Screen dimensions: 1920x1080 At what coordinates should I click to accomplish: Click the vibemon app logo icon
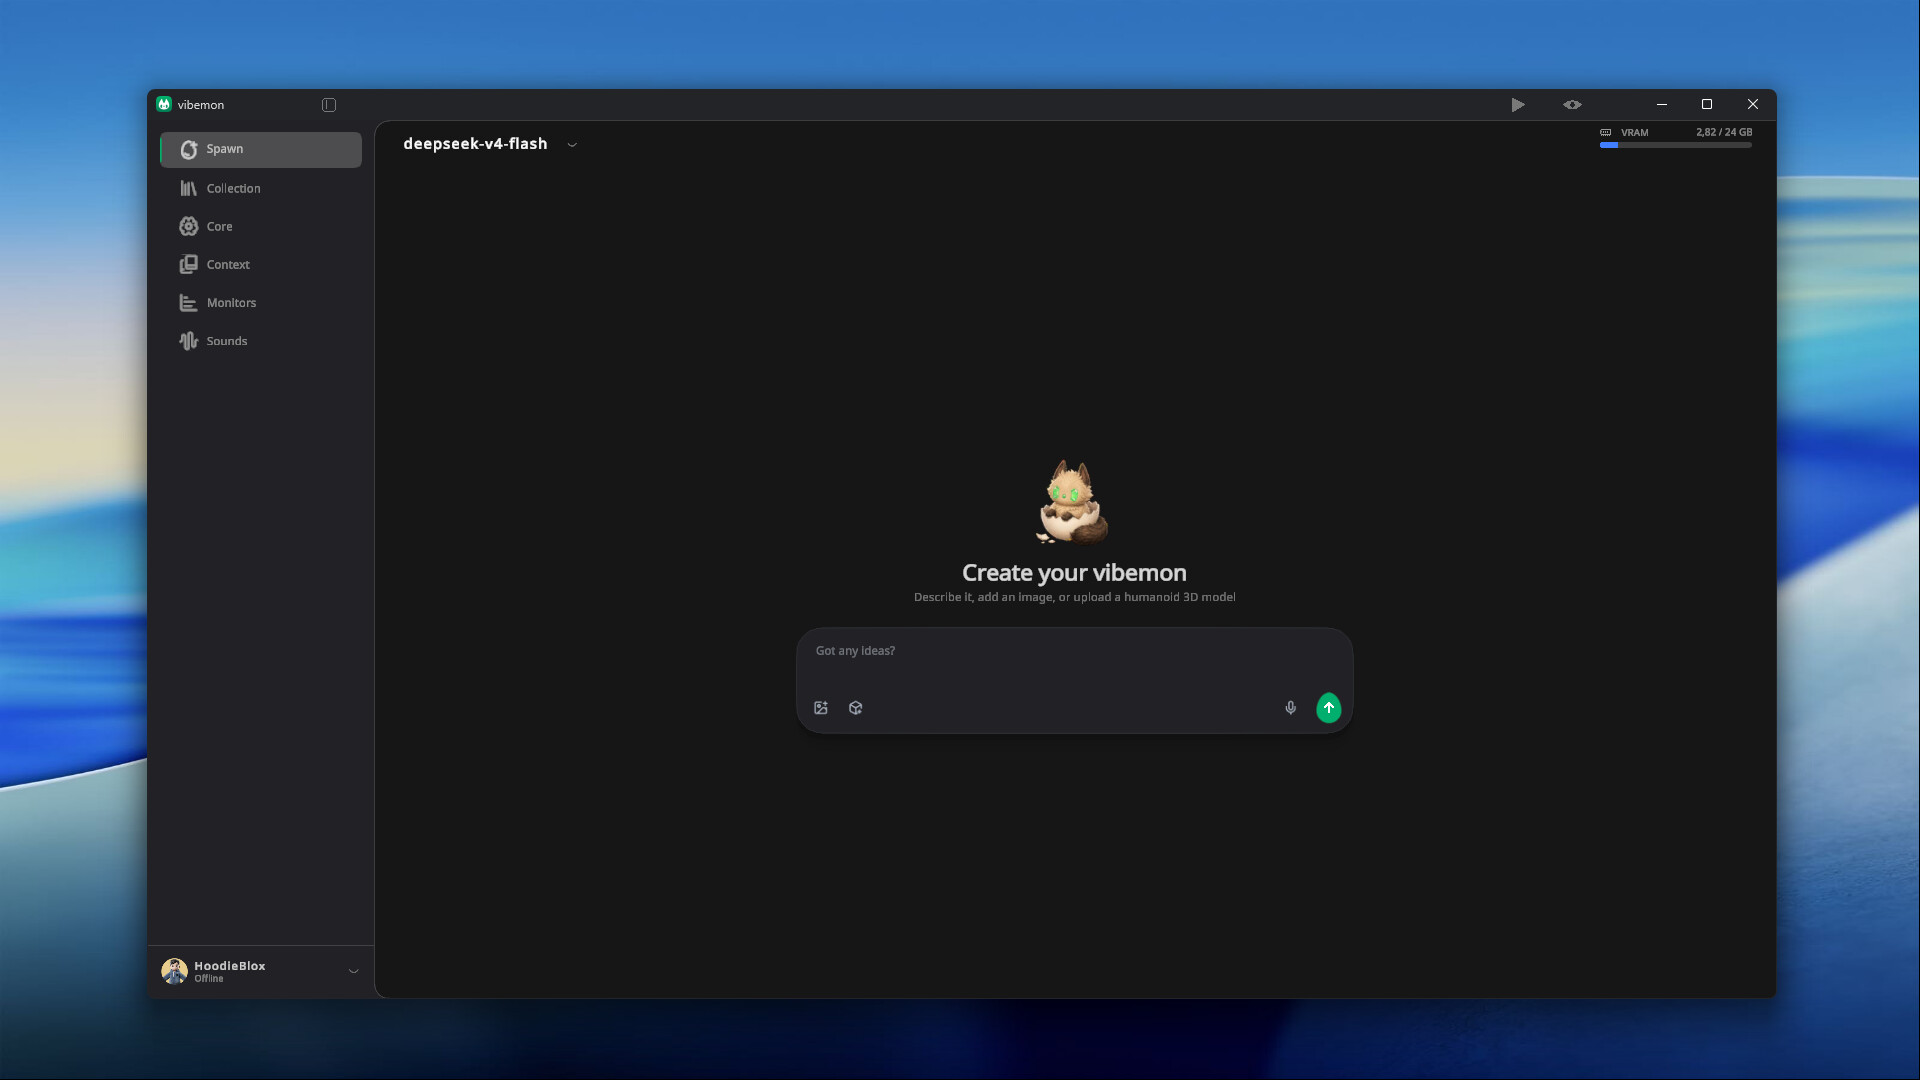pos(164,104)
